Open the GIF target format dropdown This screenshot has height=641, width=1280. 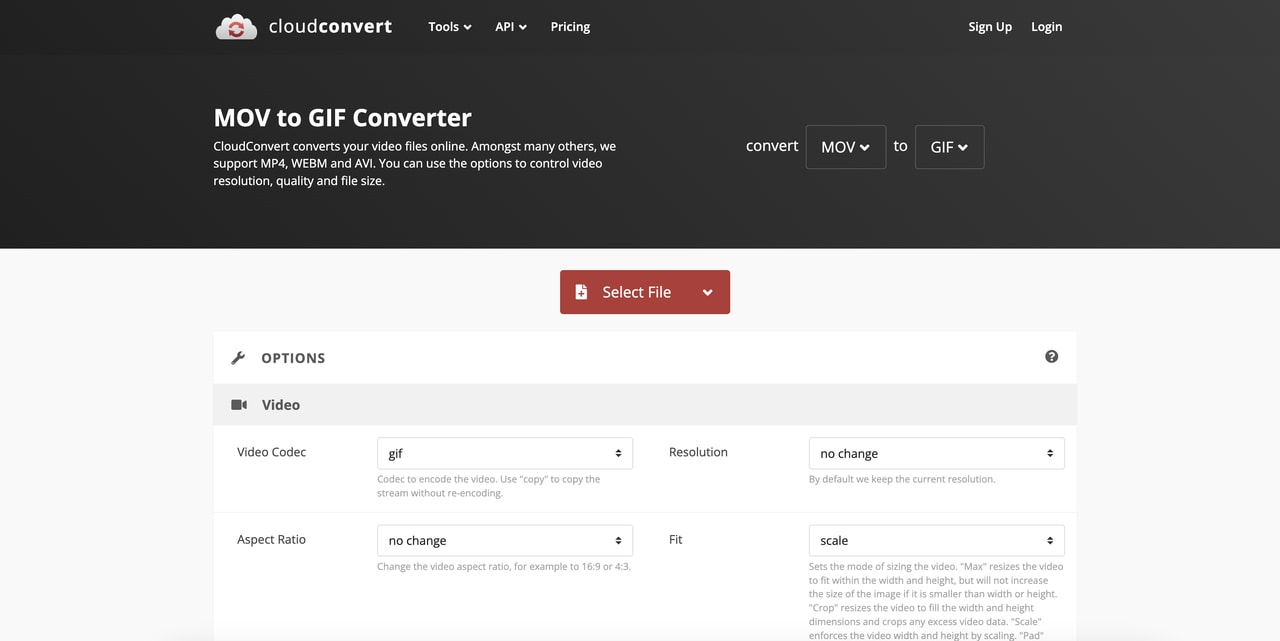(949, 147)
